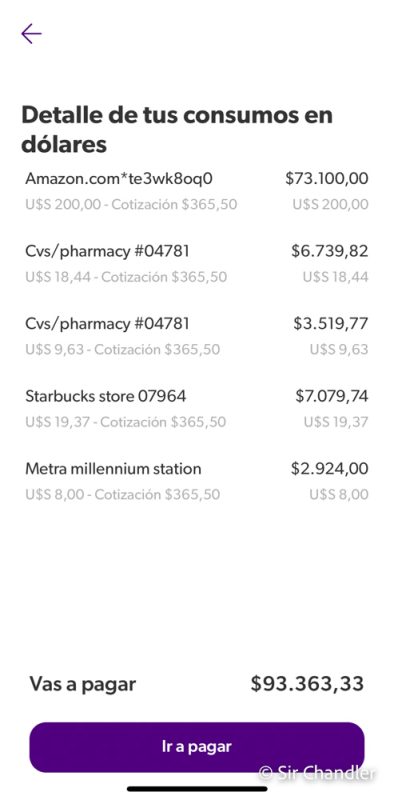
Task: Click the $3.519,77 pharmacy amount
Action: coord(331,323)
